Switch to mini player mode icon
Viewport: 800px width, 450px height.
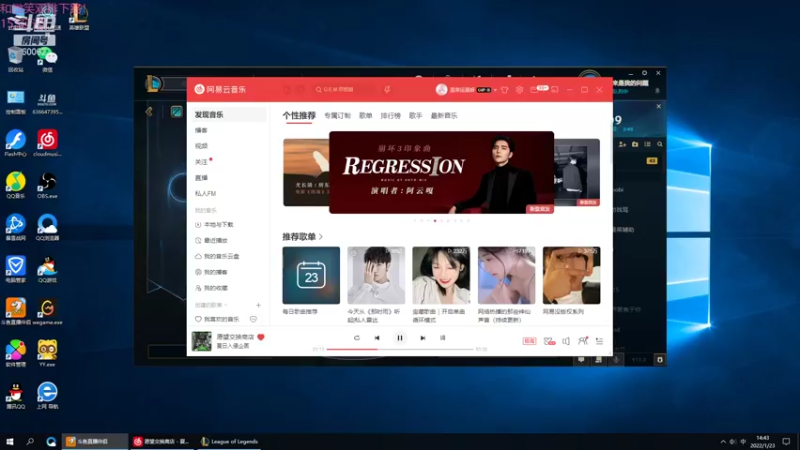pos(555,90)
